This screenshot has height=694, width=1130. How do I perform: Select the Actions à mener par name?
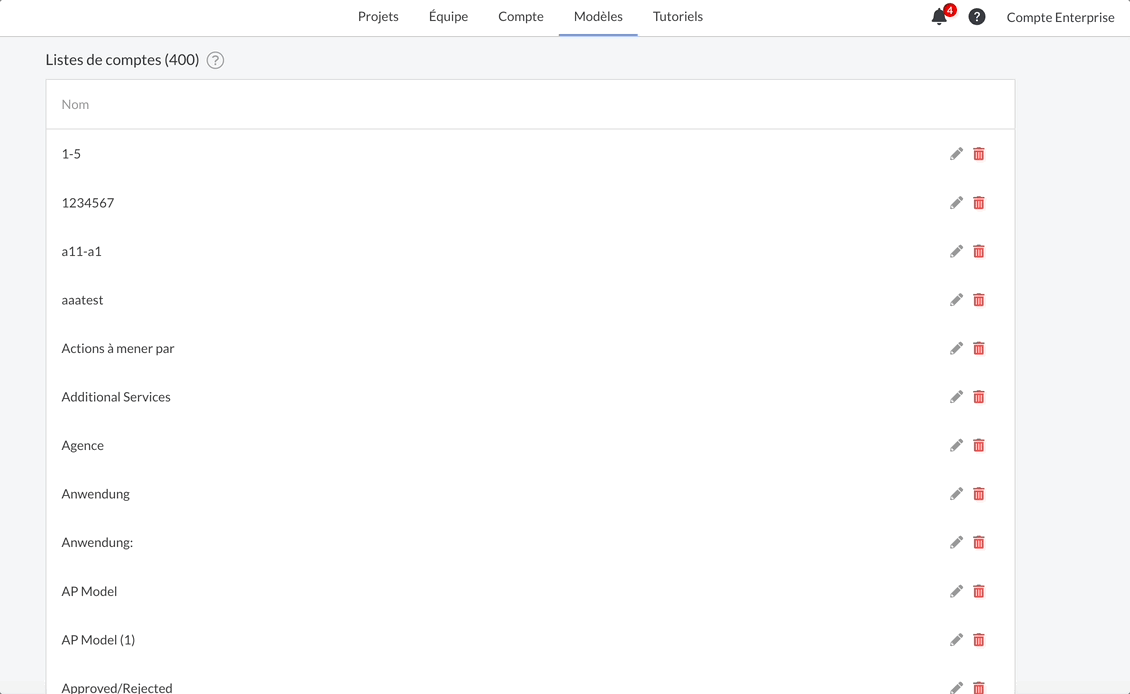tap(118, 348)
